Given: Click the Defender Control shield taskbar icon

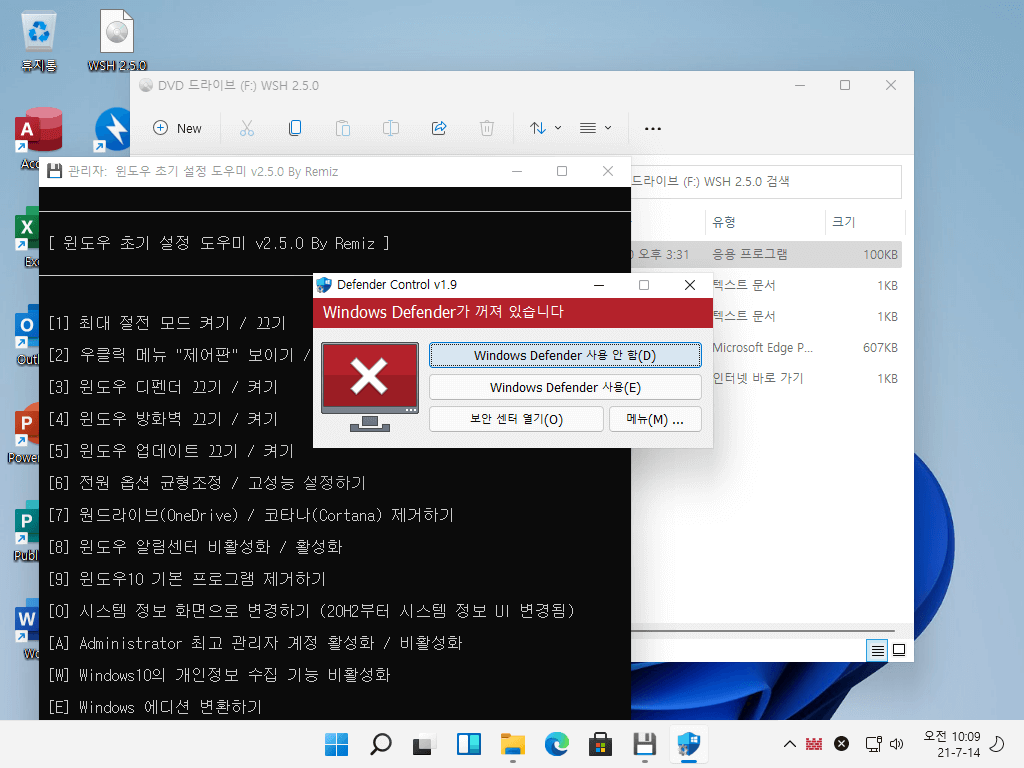Looking at the screenshot, I should [688, 744].
